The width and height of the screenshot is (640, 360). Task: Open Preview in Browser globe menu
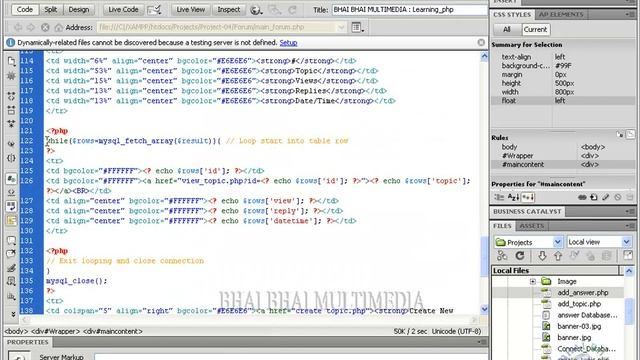tap(256, 10)
